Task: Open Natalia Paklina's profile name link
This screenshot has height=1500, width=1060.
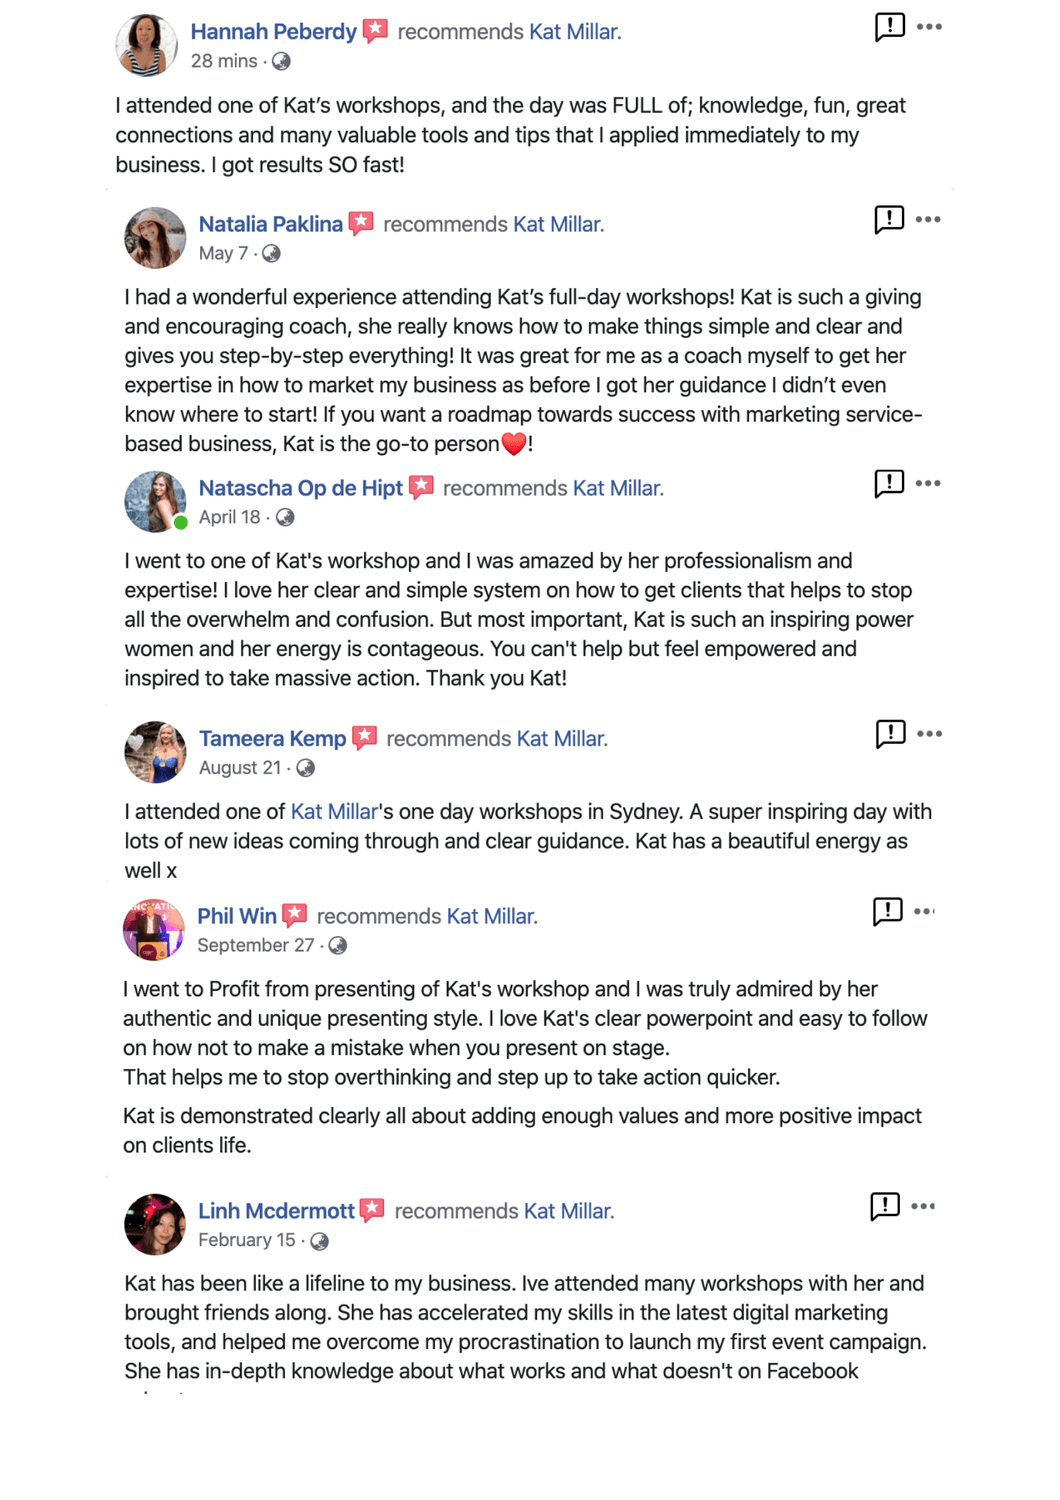Action: (x=270, y=224)
